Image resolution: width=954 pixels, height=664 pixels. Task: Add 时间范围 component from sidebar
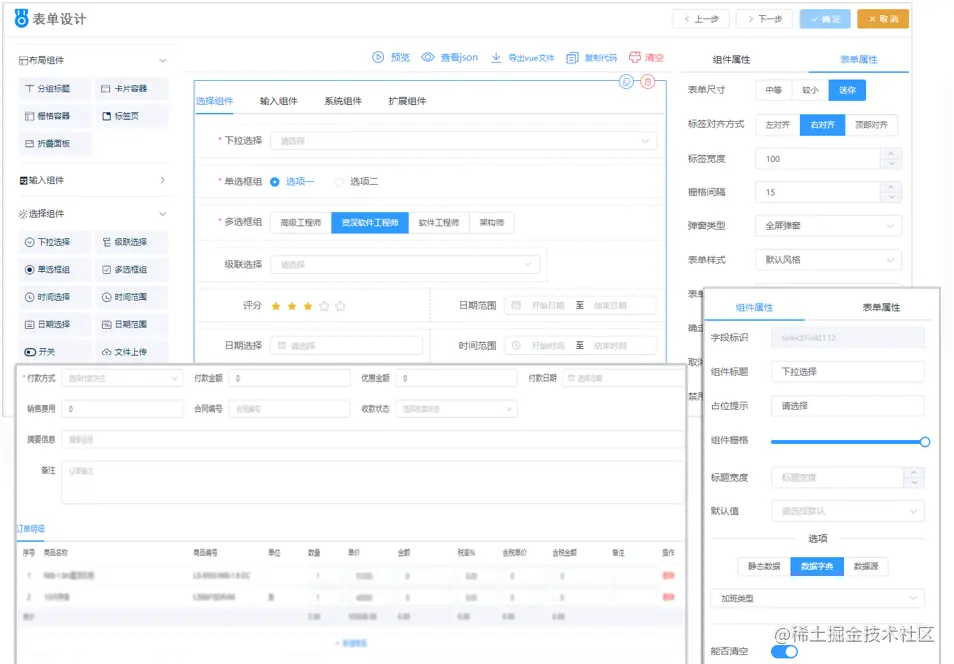click(131, 297)
